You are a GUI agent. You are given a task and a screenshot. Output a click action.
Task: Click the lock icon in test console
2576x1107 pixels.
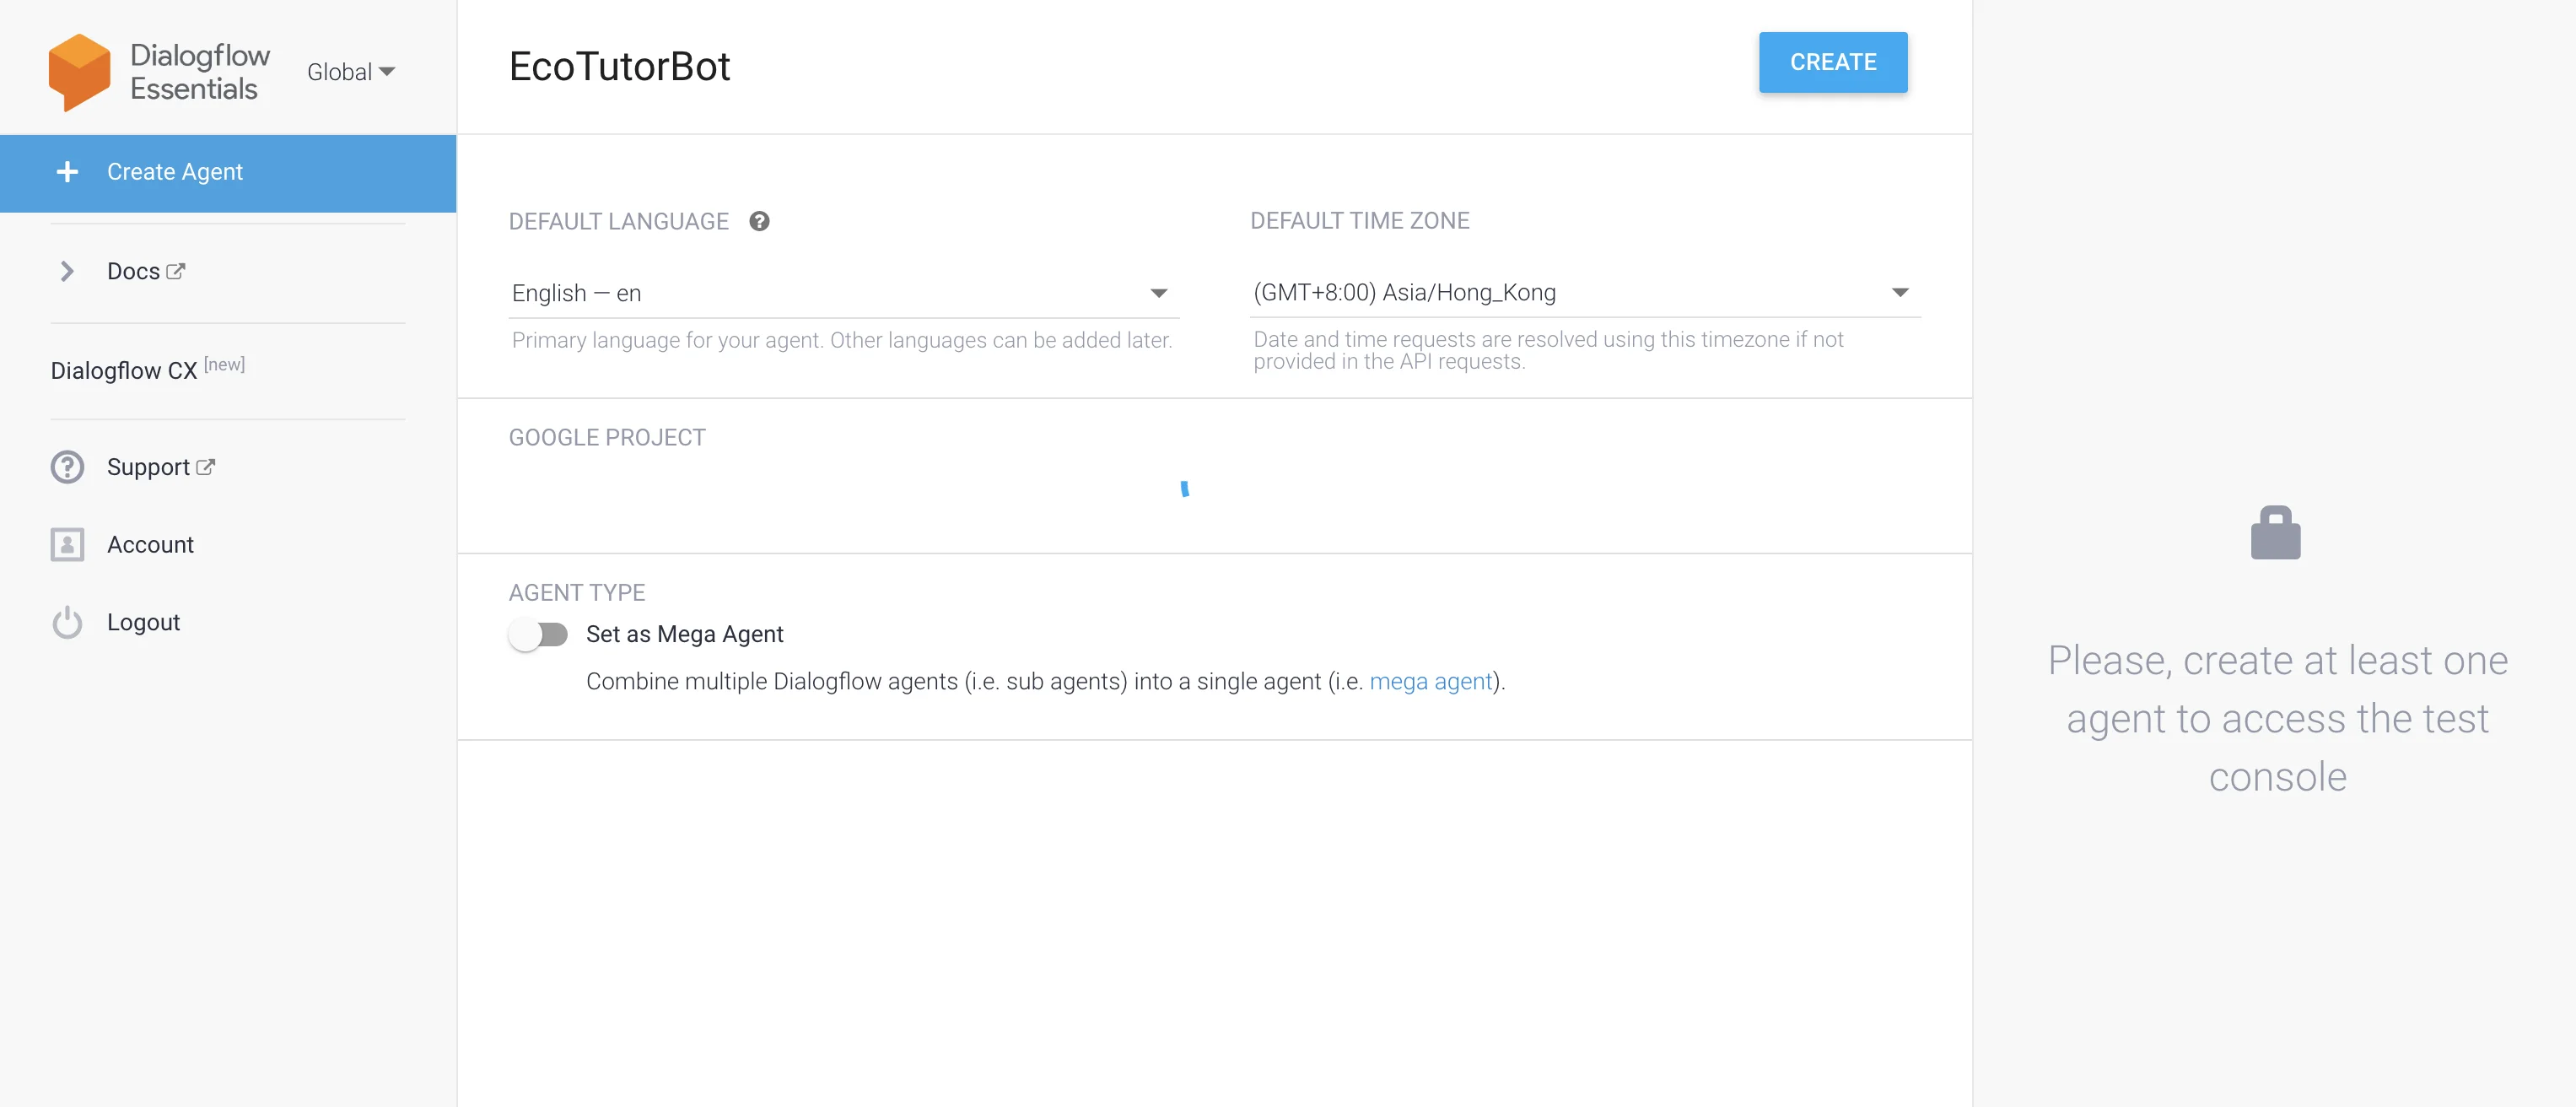(2275, 533)
